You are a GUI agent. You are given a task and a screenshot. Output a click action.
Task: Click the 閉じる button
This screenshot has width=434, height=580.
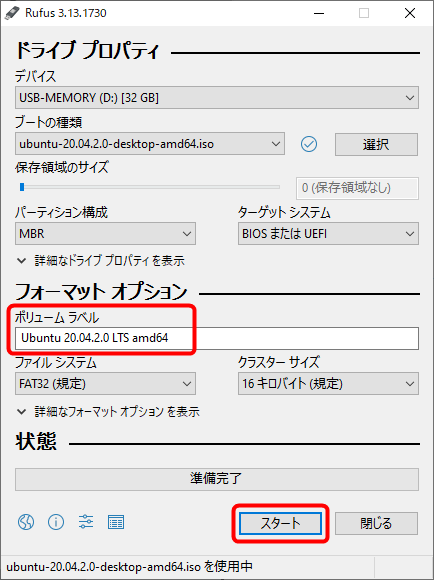(376, 523)
